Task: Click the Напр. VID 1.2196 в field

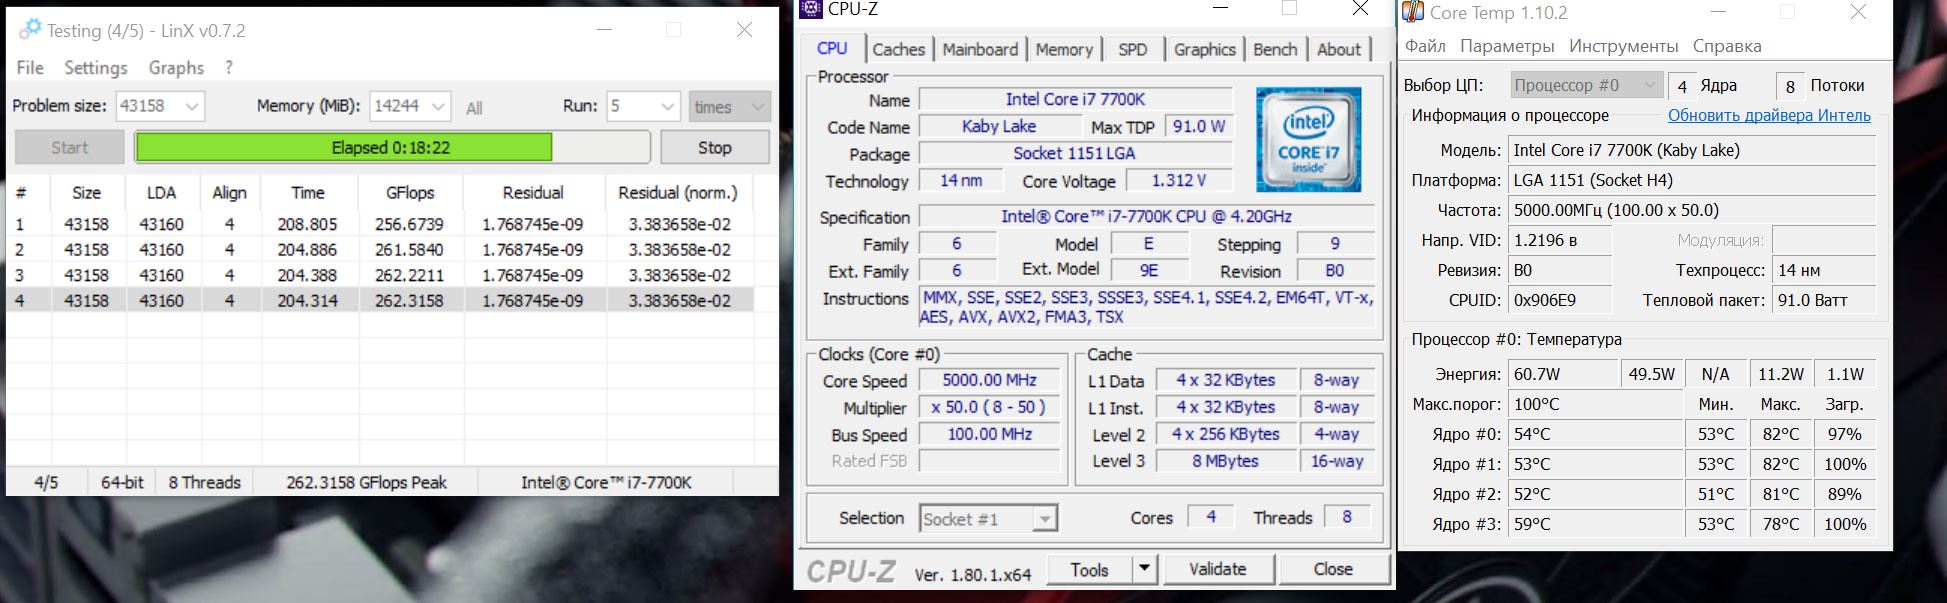Action: 1559,240
